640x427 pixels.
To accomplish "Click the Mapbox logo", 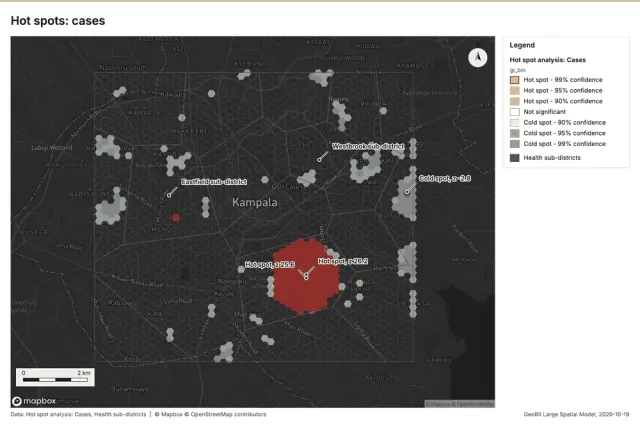I will click(34, 401).
